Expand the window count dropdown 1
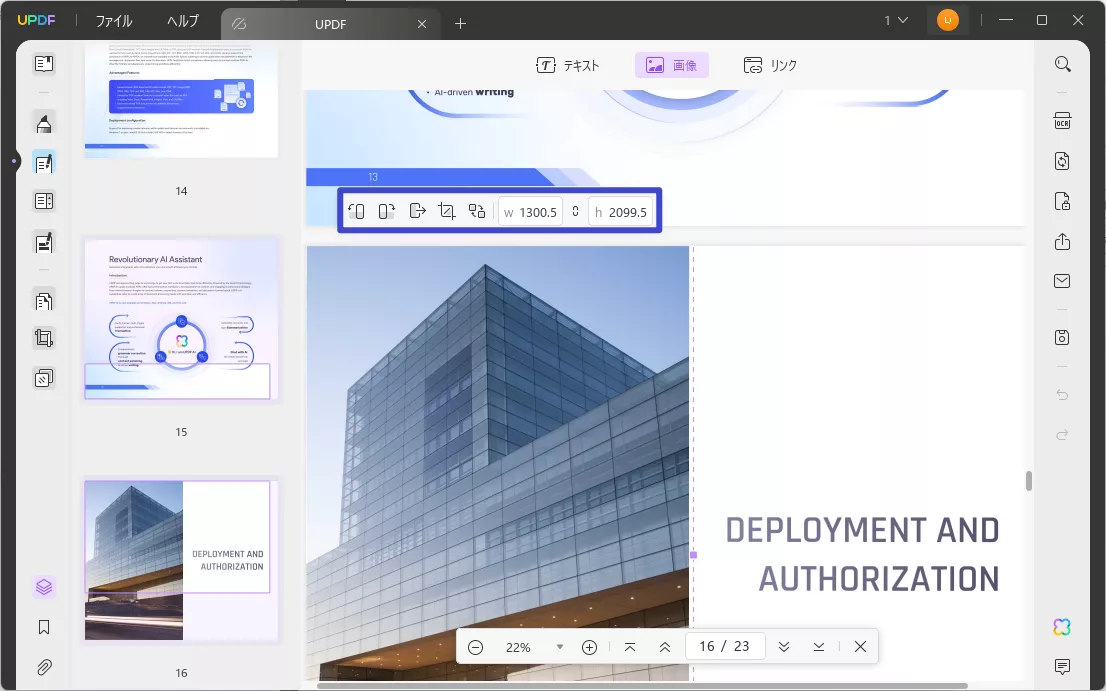The height and width of the screenshot is (691, 1106). [896, 20]
